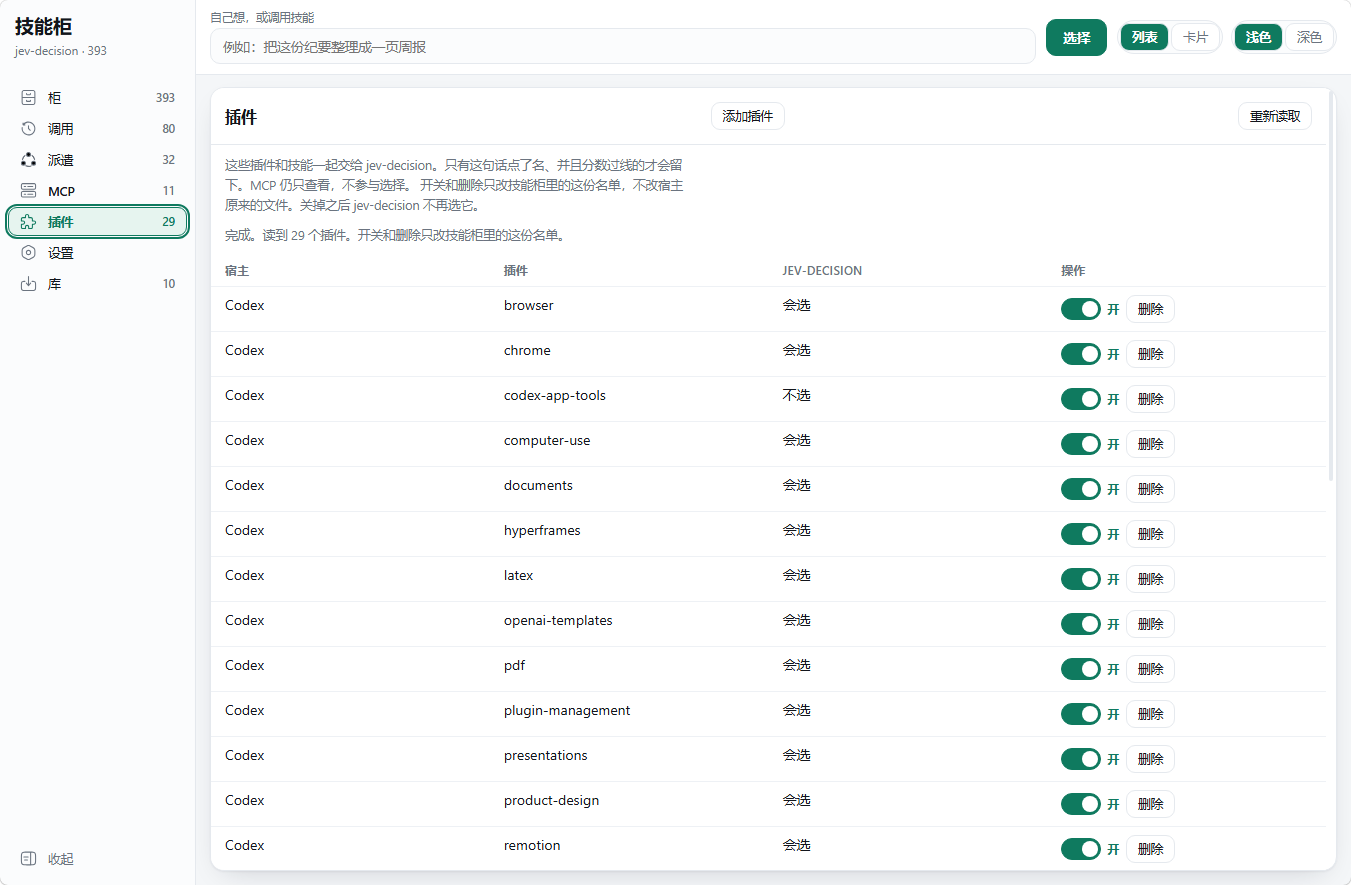Click the MCP server icon
The height and width of the screenshot is (885, 1351).
pyautogui.click(x=29, y=191)
